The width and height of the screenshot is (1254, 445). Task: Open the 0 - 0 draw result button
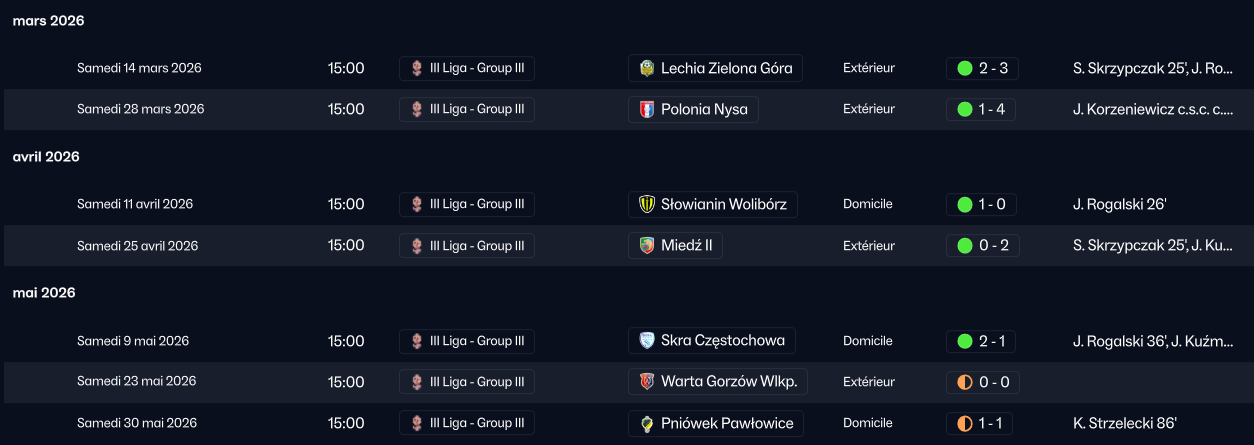coord(981,381)
